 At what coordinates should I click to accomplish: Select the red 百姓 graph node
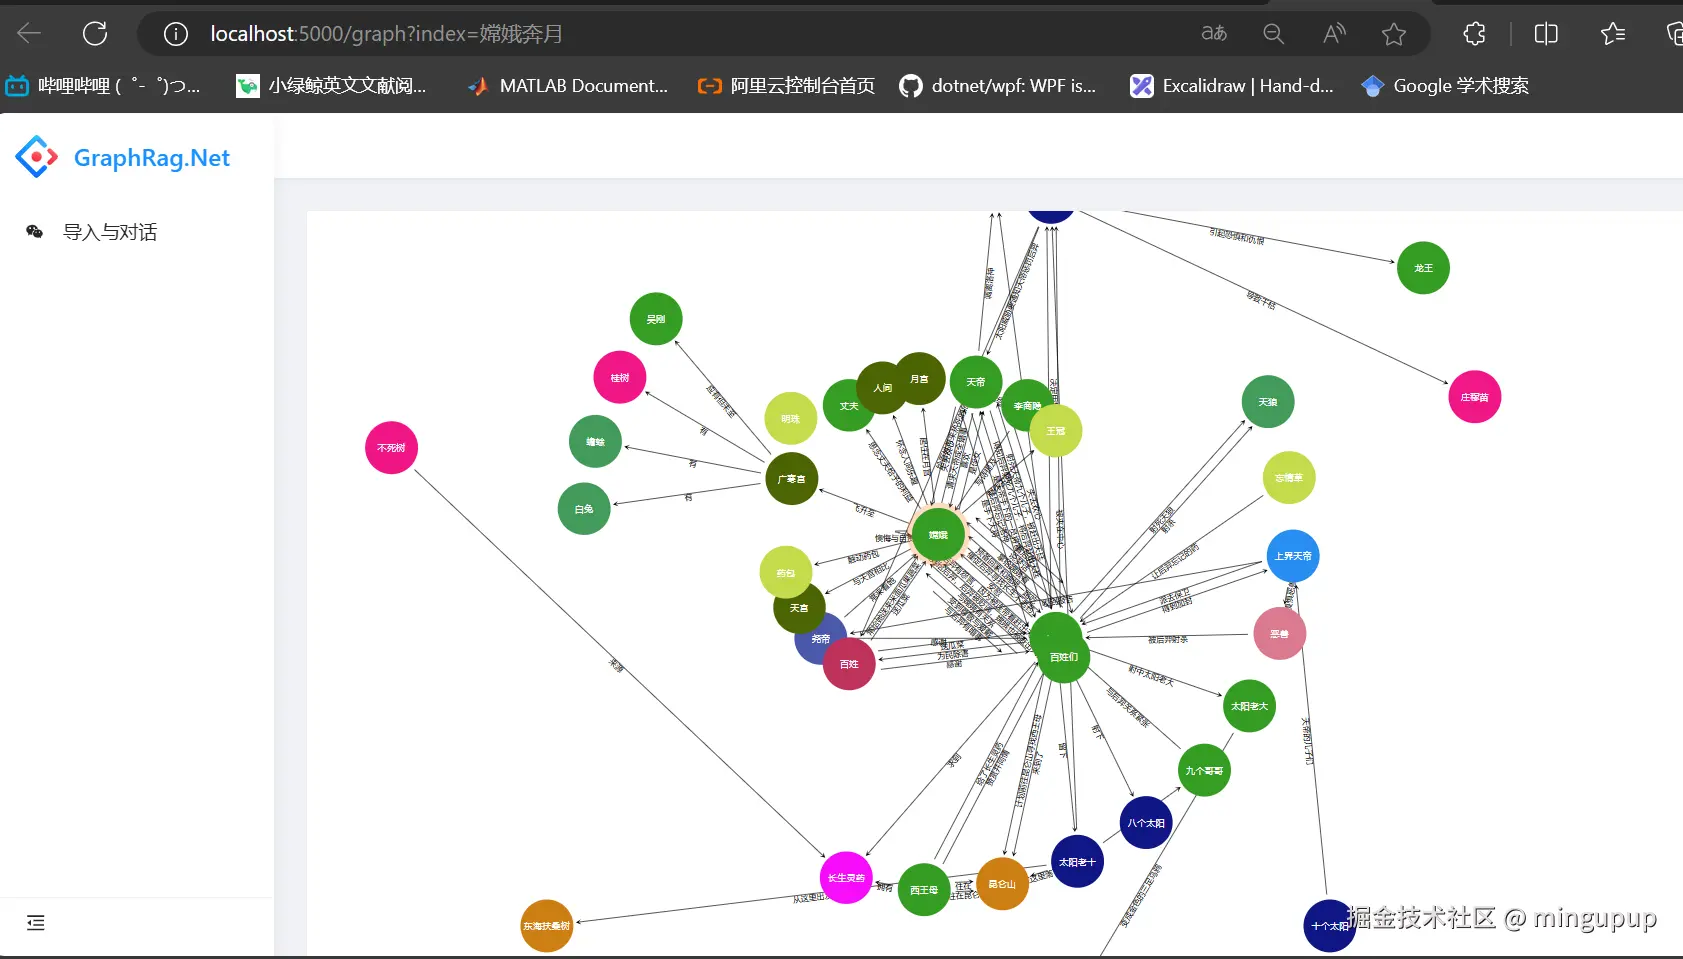coord(849,664)
